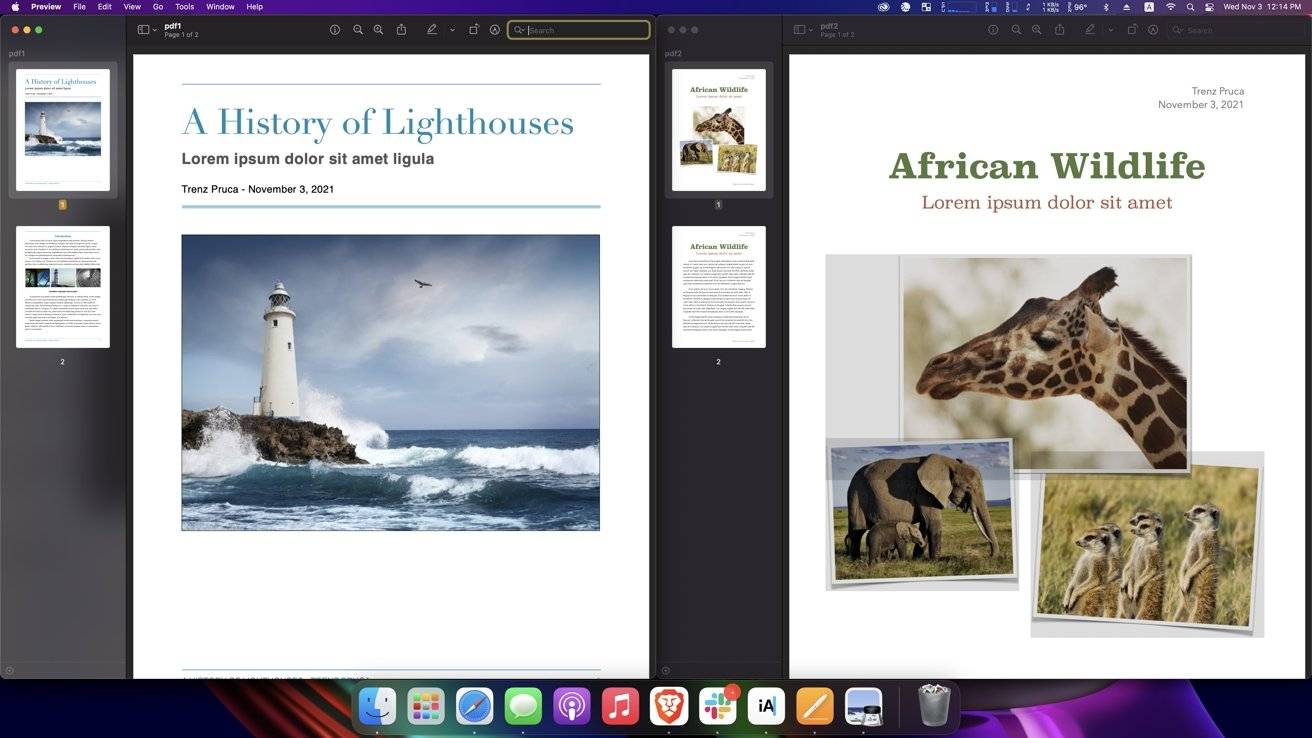Launch Safari from the Dock
Screen dimensions: 1312x738
[x=476, y=706]
